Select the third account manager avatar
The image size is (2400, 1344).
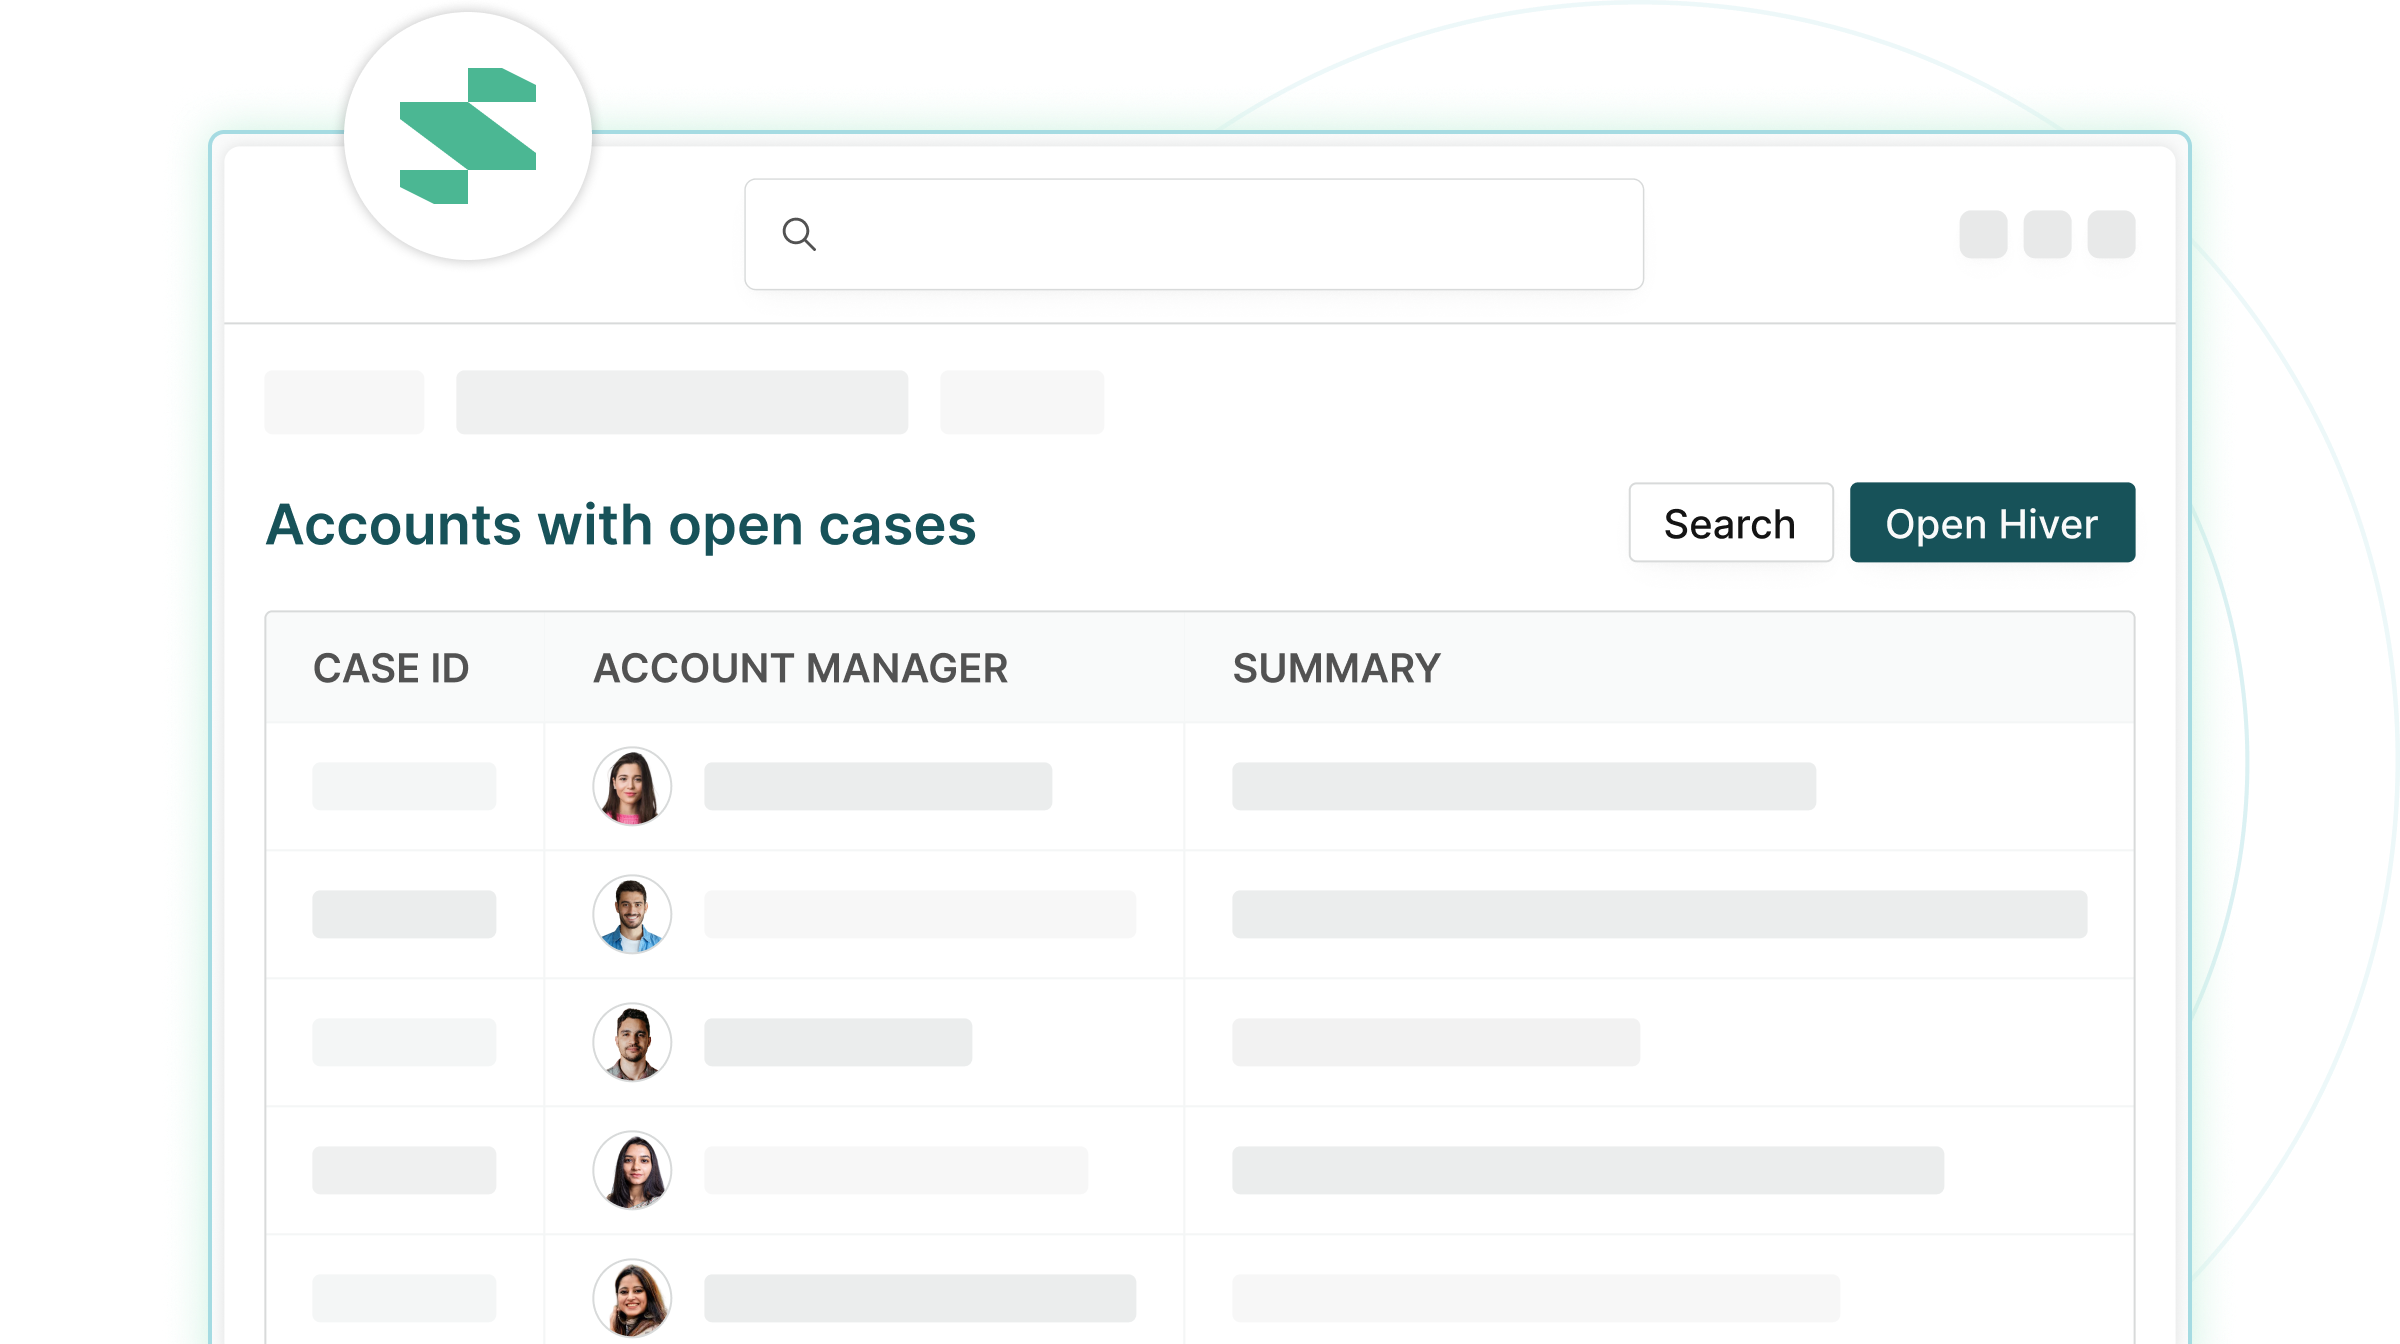632,1042
